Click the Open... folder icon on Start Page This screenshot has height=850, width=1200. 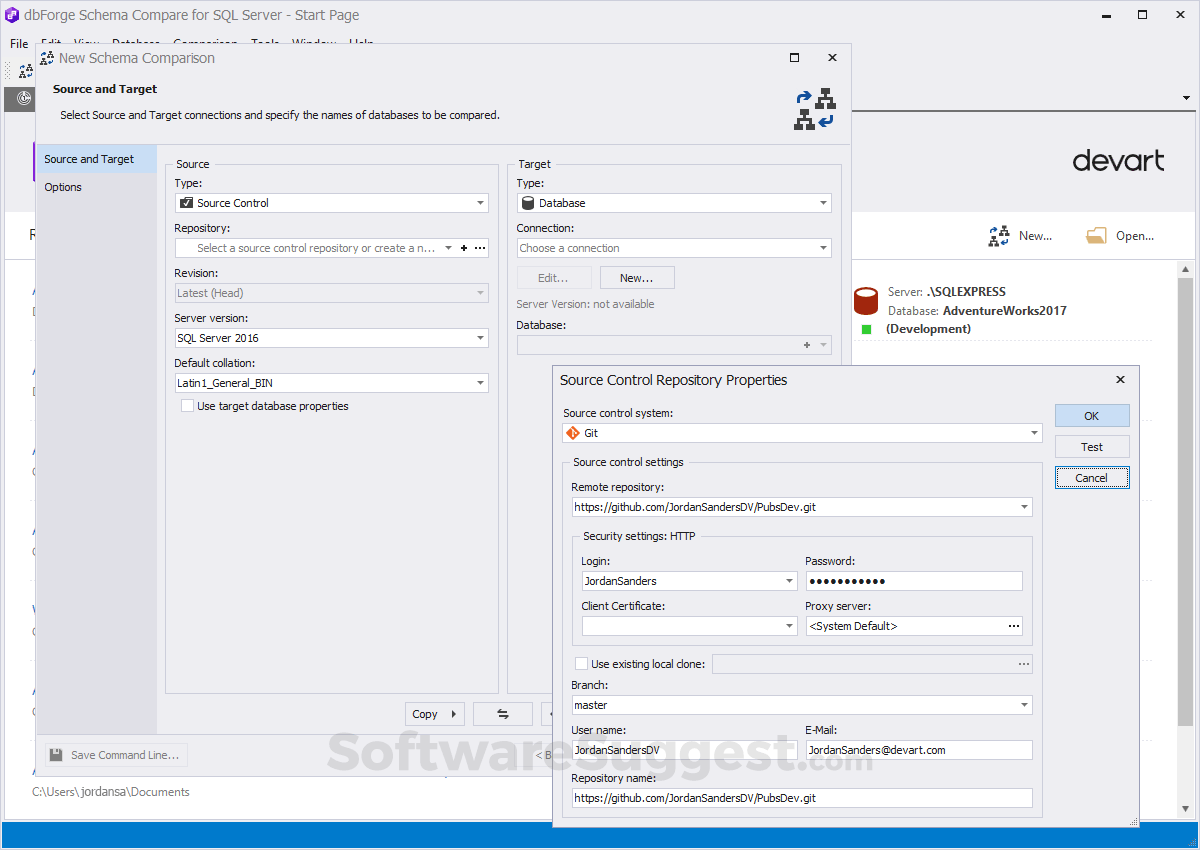click(1097, 236)
